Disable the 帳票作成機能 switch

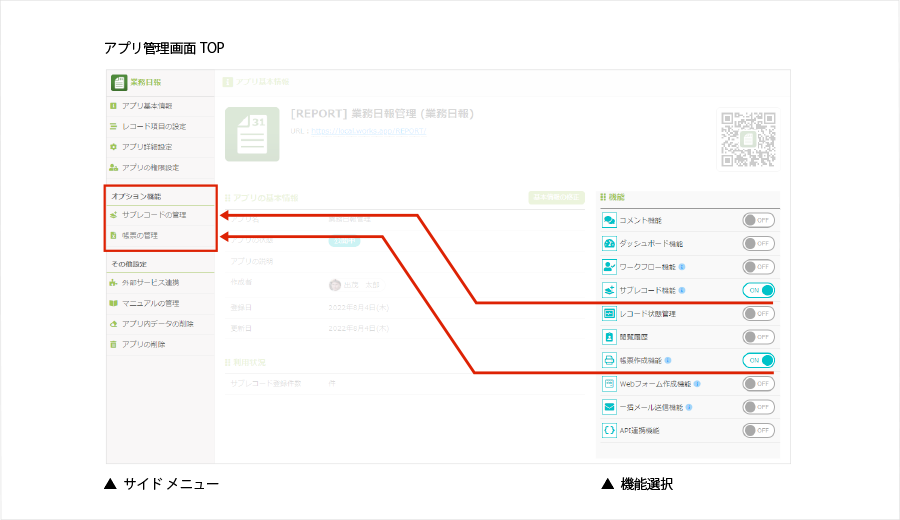pos(758,360)
